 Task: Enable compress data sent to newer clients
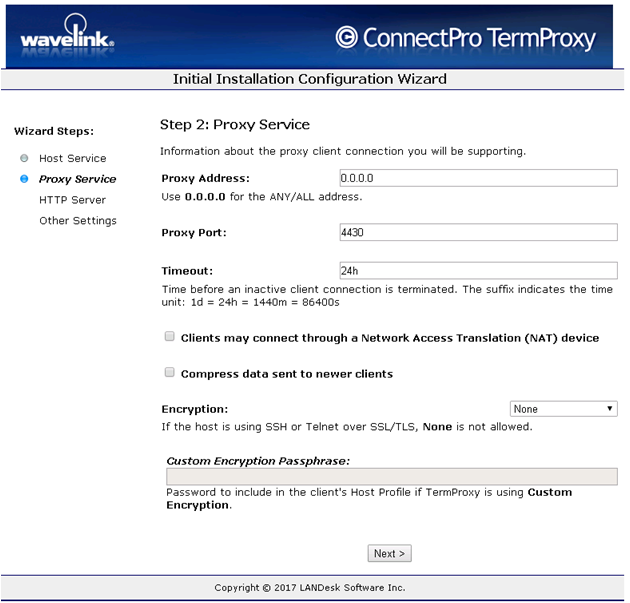[170, 372]
